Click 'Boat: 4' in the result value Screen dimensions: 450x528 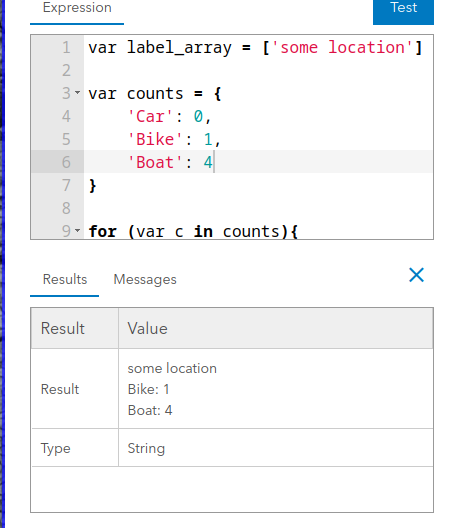[150, 410]
